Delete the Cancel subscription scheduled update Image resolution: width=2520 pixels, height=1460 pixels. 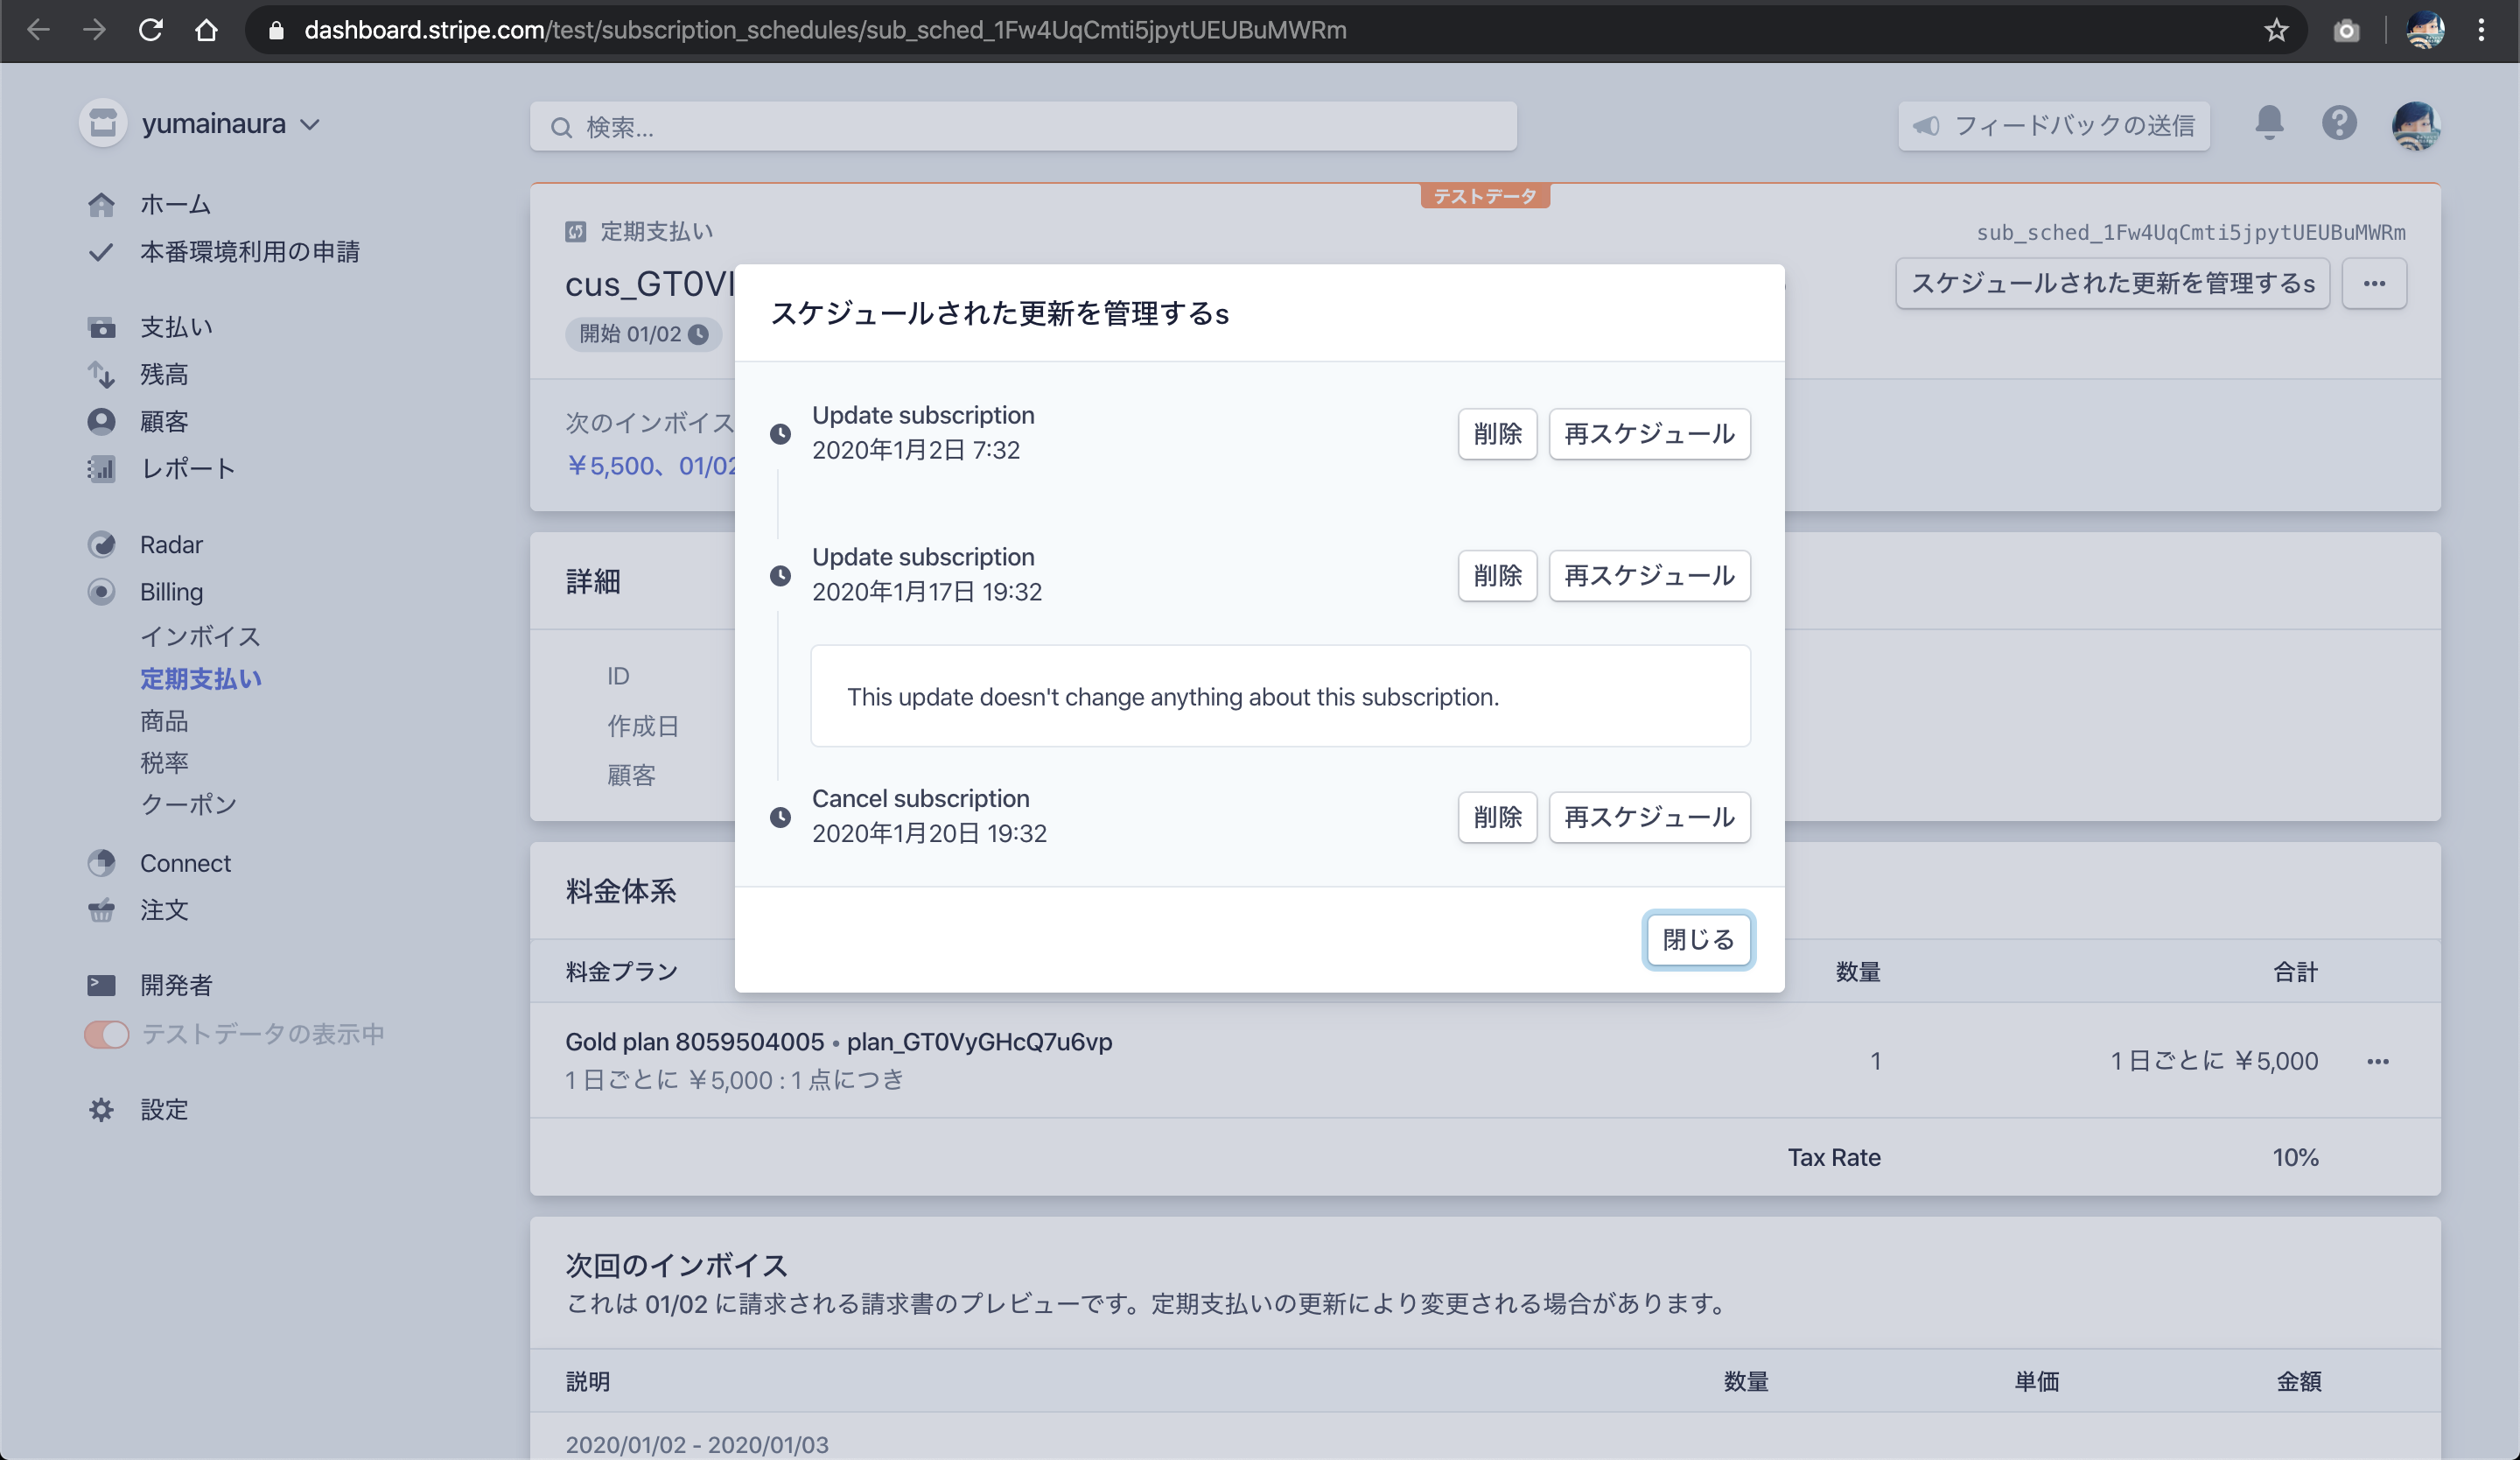(1497, 818)
